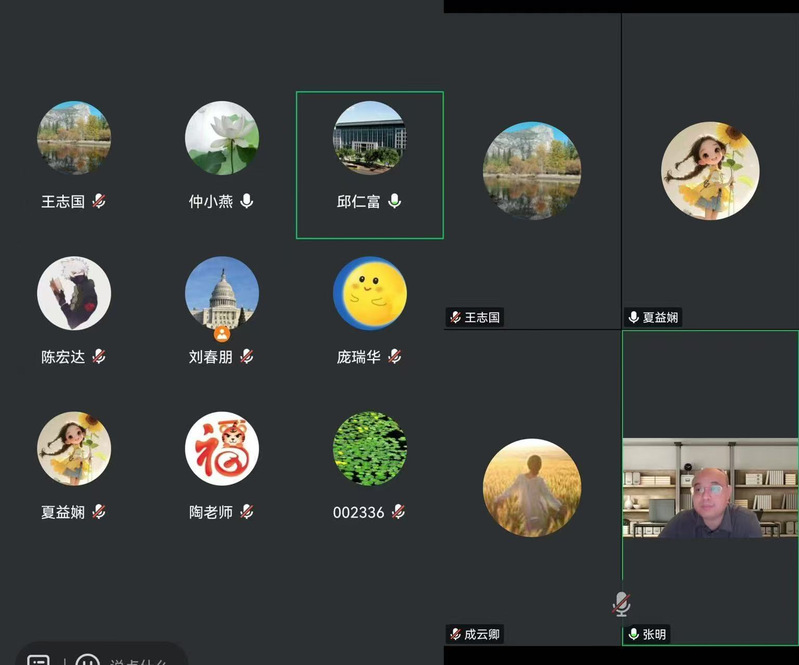Click 庞瑞华's yellow smiley avatar
This screenshot has height=665, width=799.
pyautogui.click(x=370, y=293)
